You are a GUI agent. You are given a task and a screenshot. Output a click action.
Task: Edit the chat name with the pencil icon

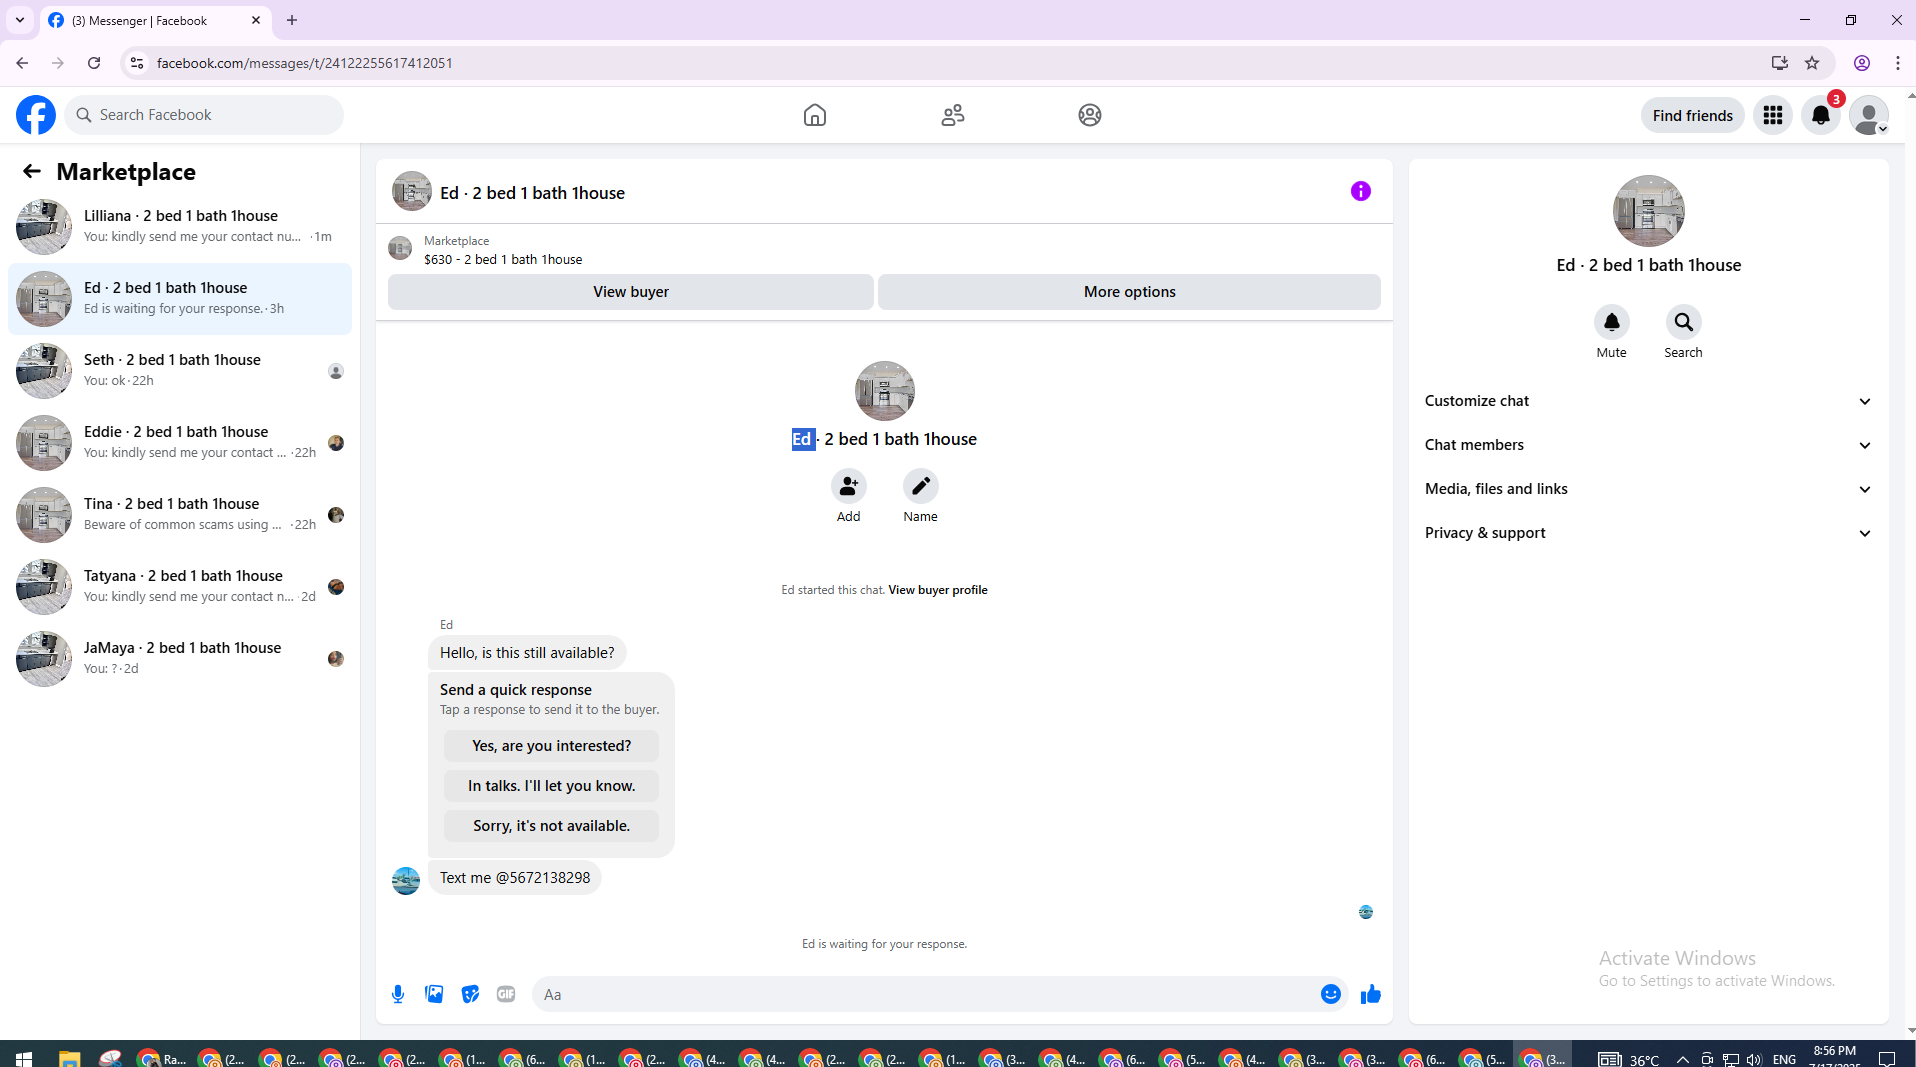click(920, 487)
